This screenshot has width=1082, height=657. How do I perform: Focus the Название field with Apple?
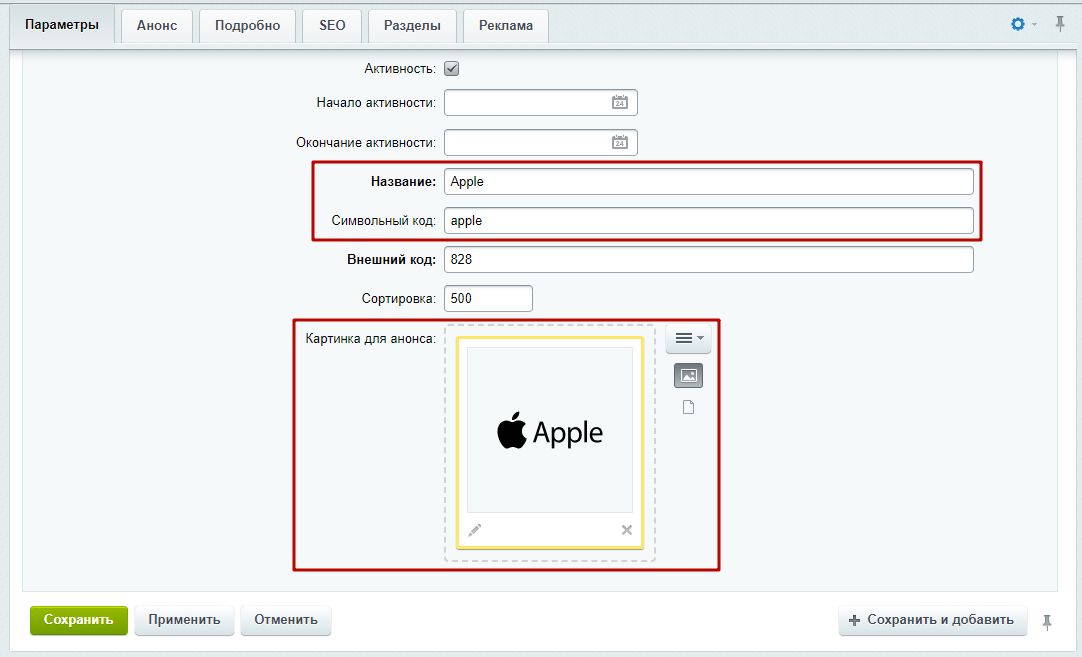pyautogui.click(x=709, y=182)
